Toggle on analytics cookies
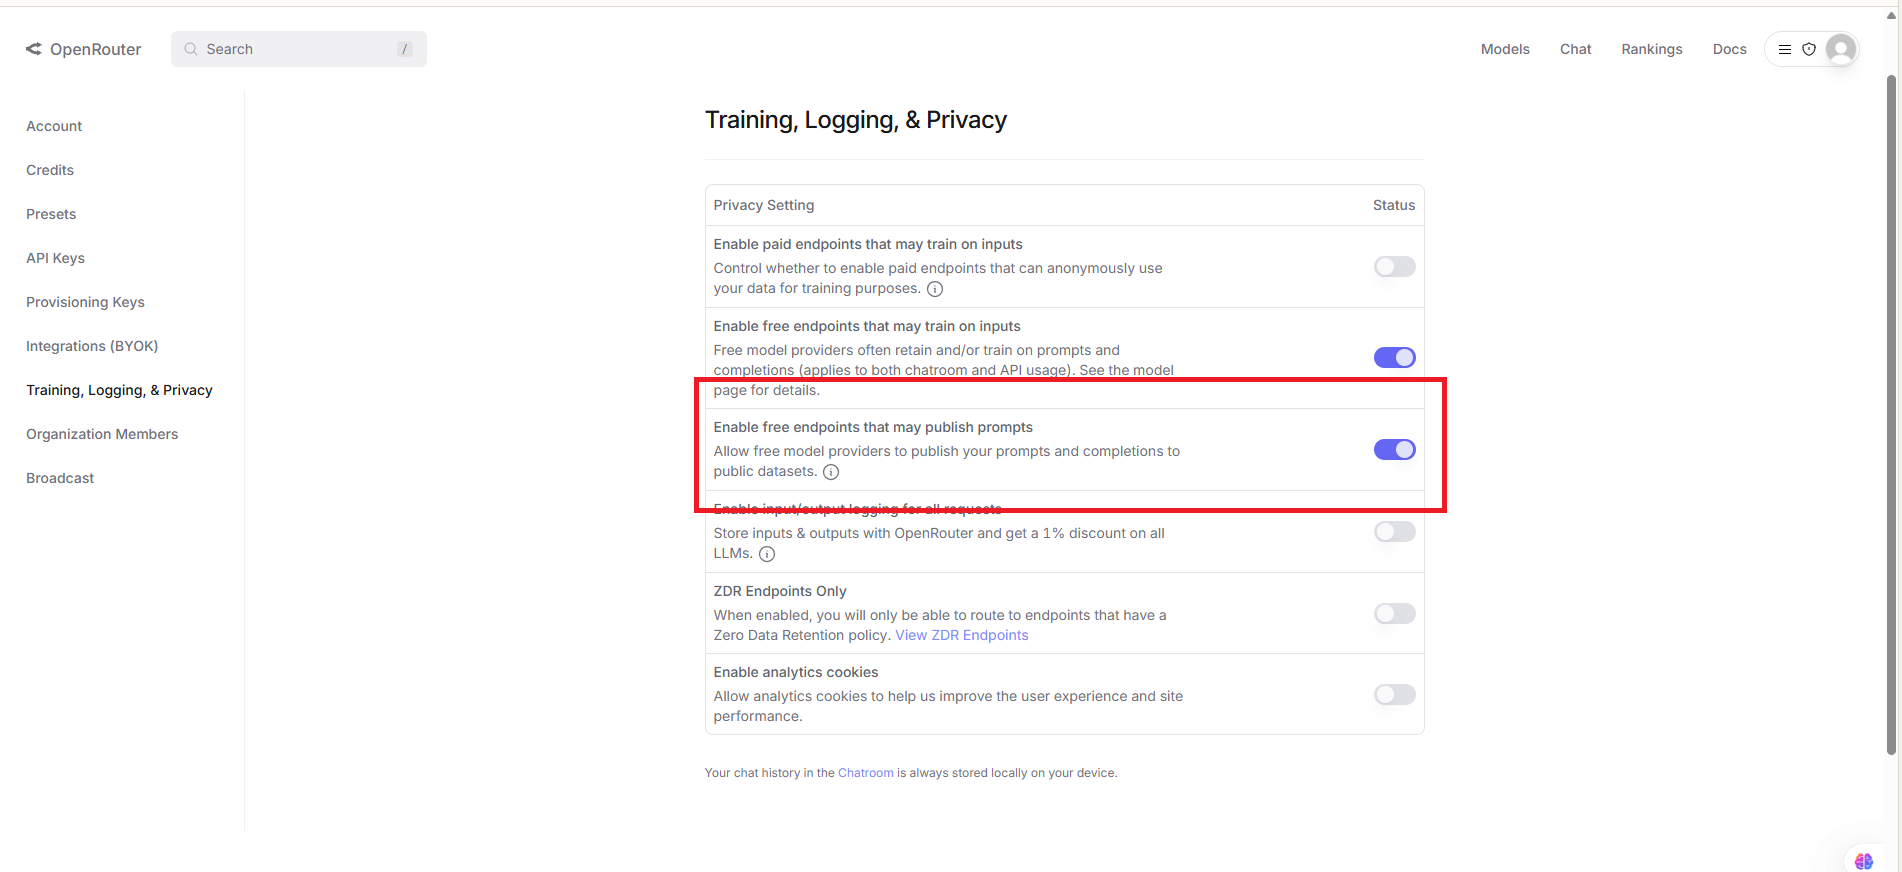 click(1394, 695)
